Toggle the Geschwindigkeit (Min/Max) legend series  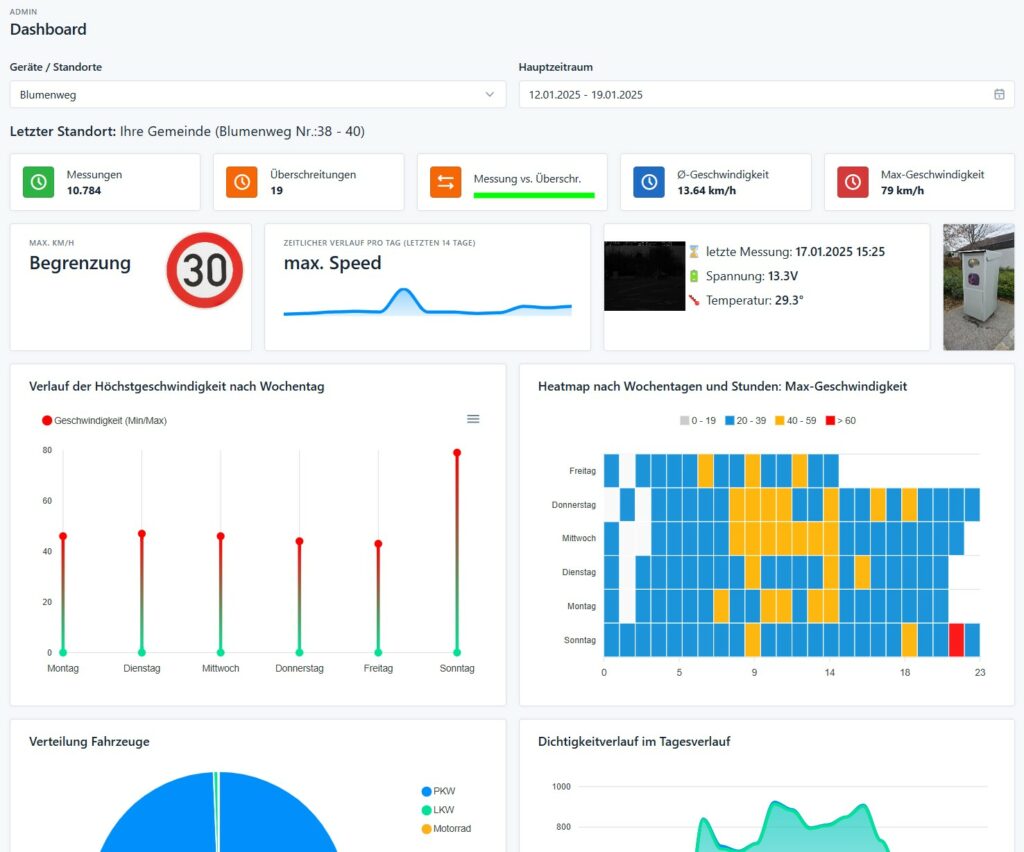[x=104, y=420]
